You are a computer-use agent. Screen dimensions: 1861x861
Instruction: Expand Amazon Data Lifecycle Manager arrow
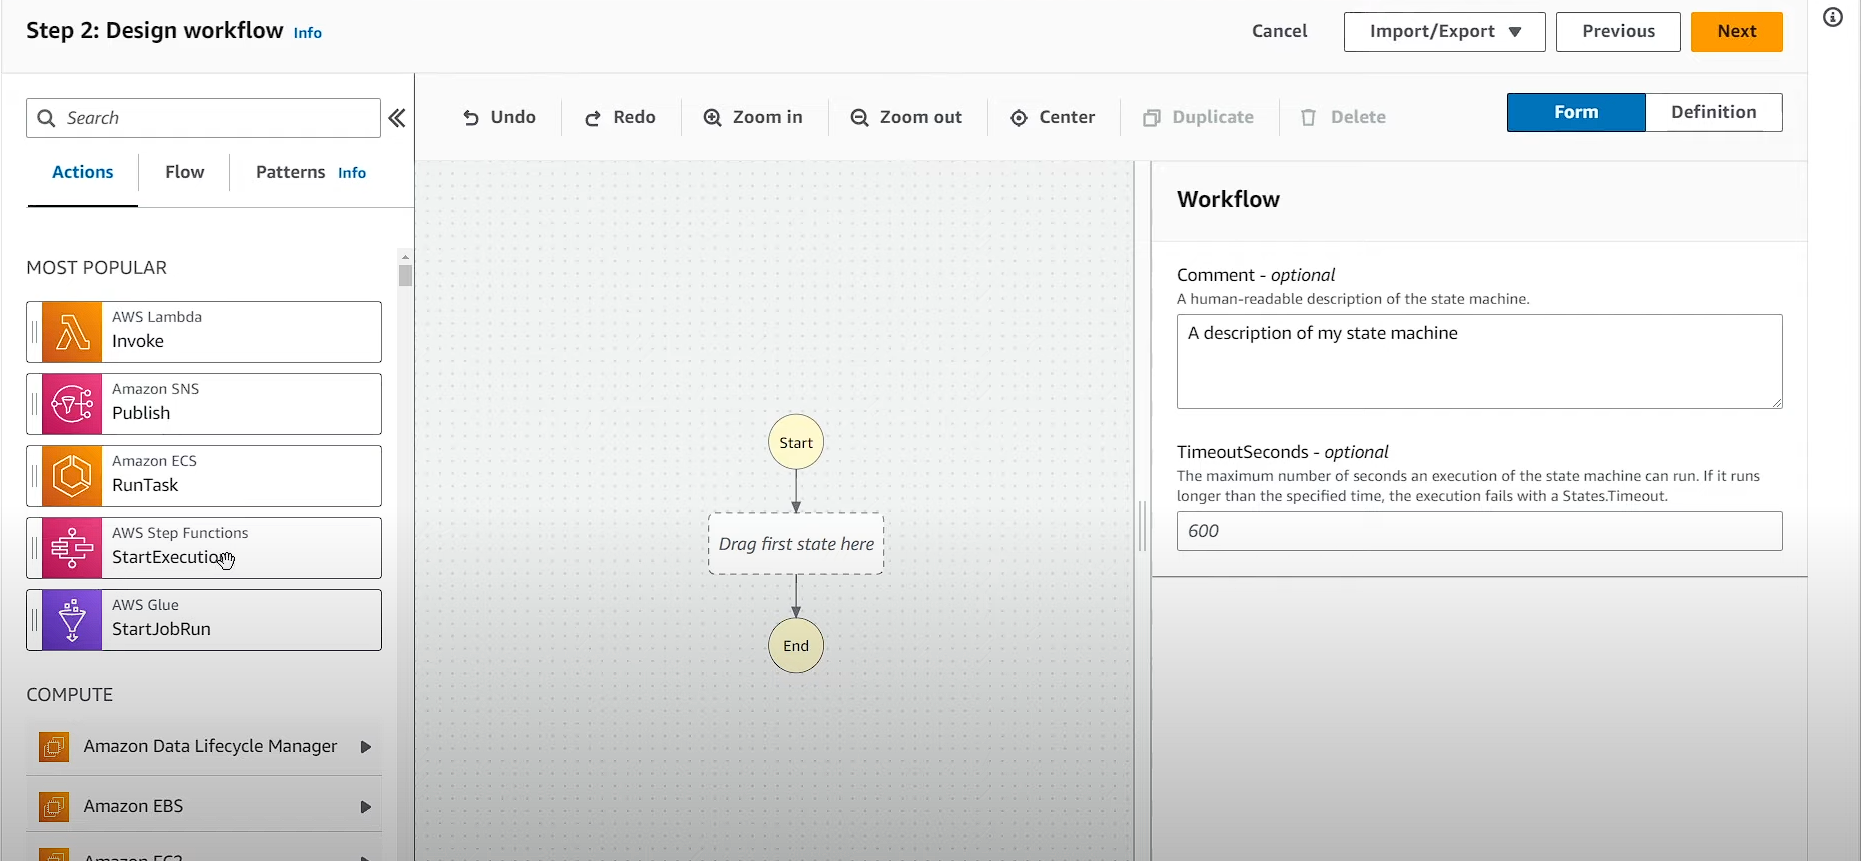[x=366, y=747]
